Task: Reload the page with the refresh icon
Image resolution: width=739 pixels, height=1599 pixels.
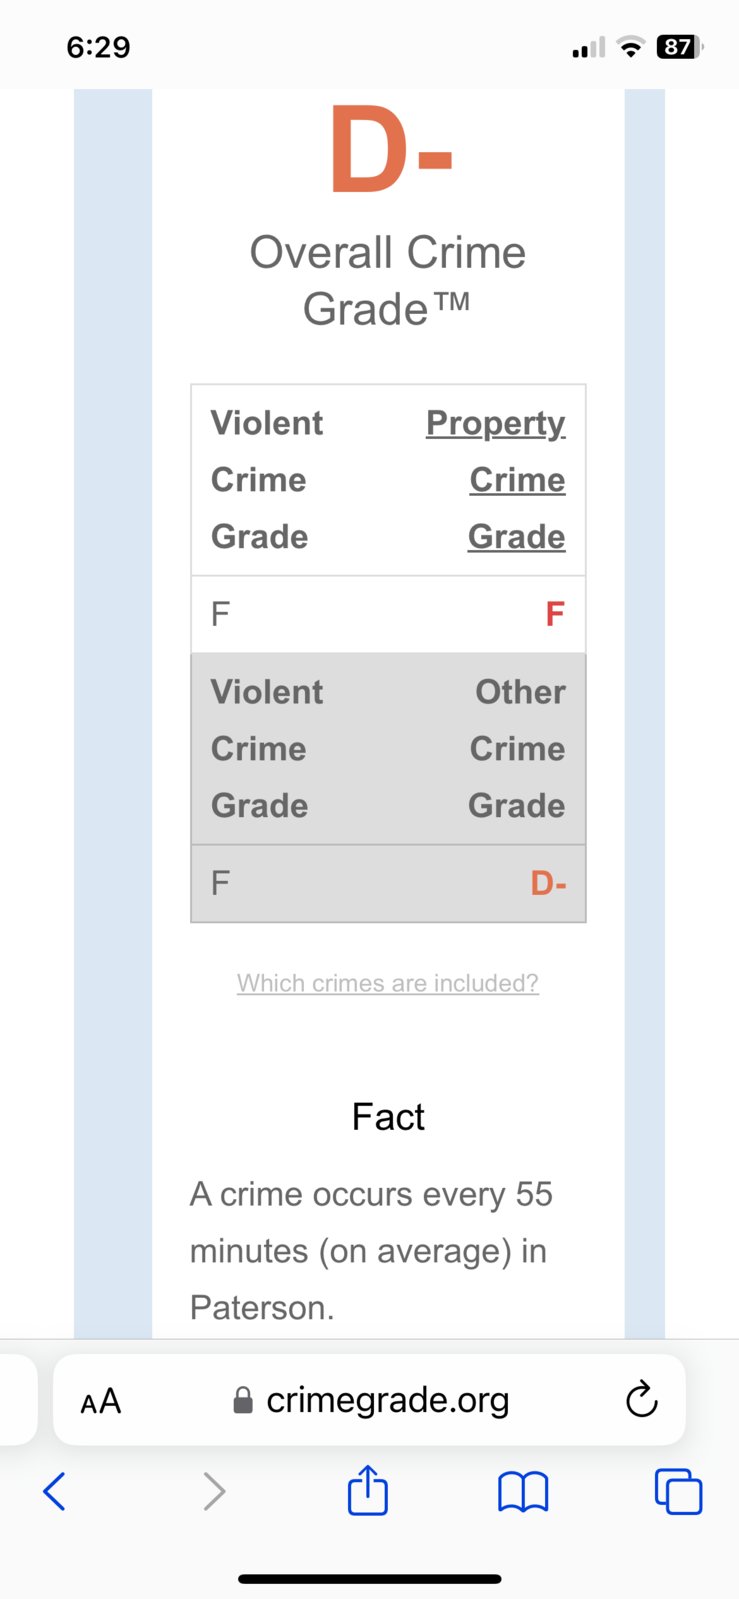Action: click(x=642, y=1400)
